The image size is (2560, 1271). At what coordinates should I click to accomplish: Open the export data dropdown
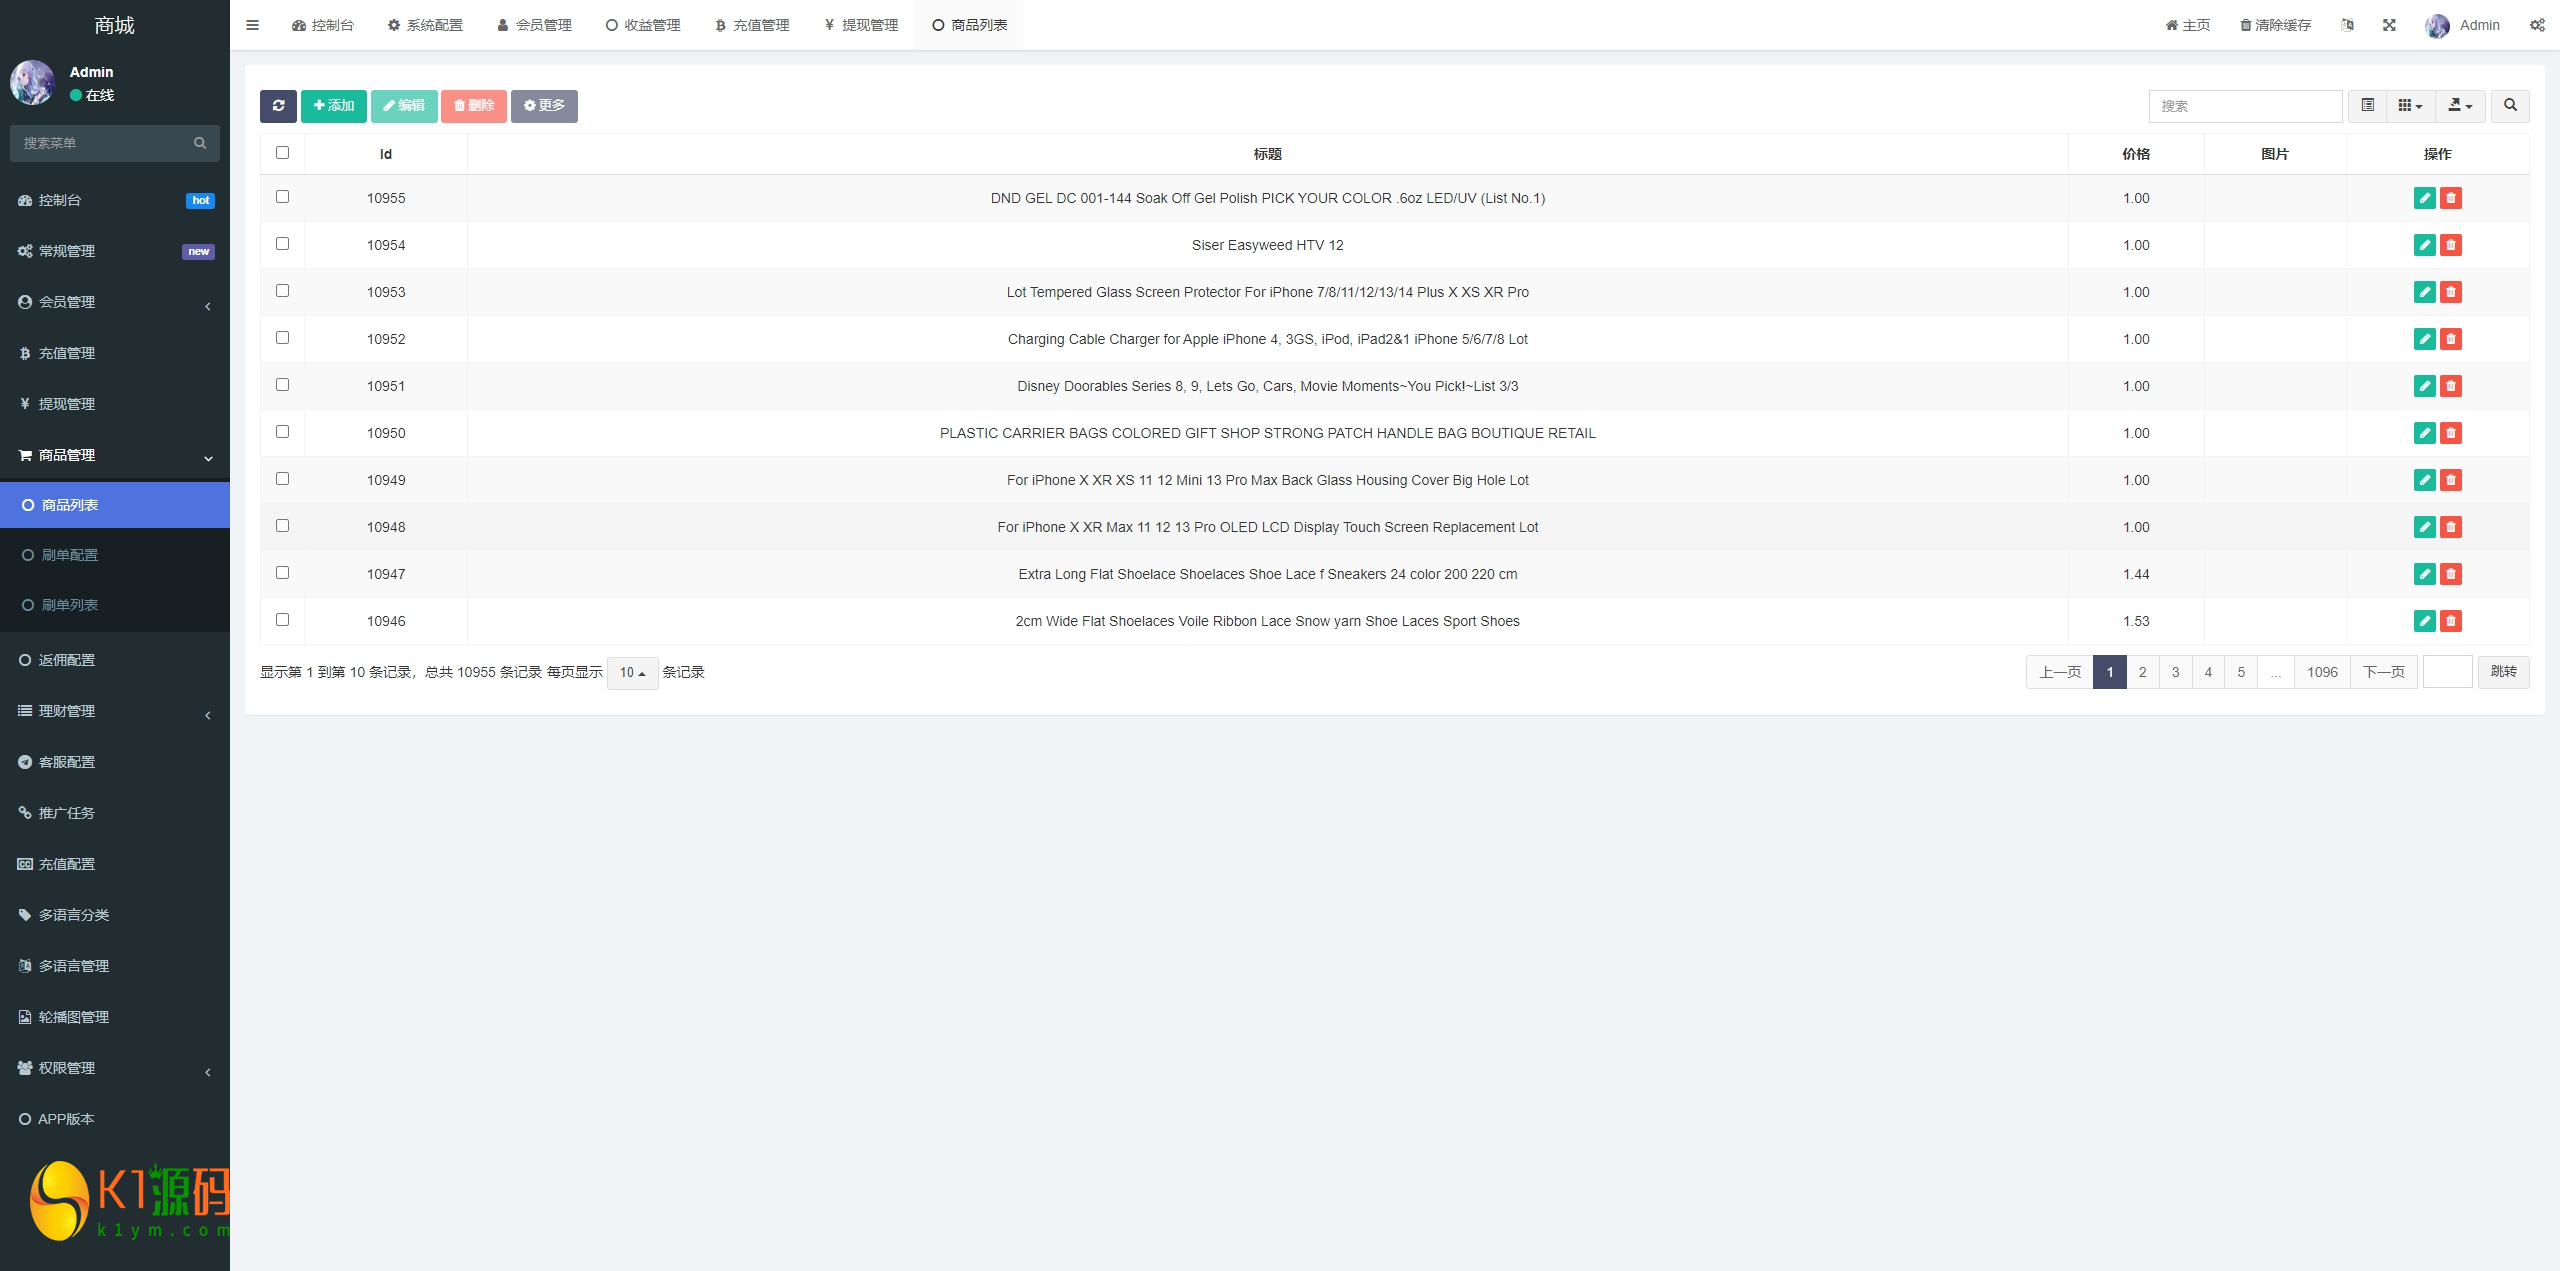coord(2460,106)
